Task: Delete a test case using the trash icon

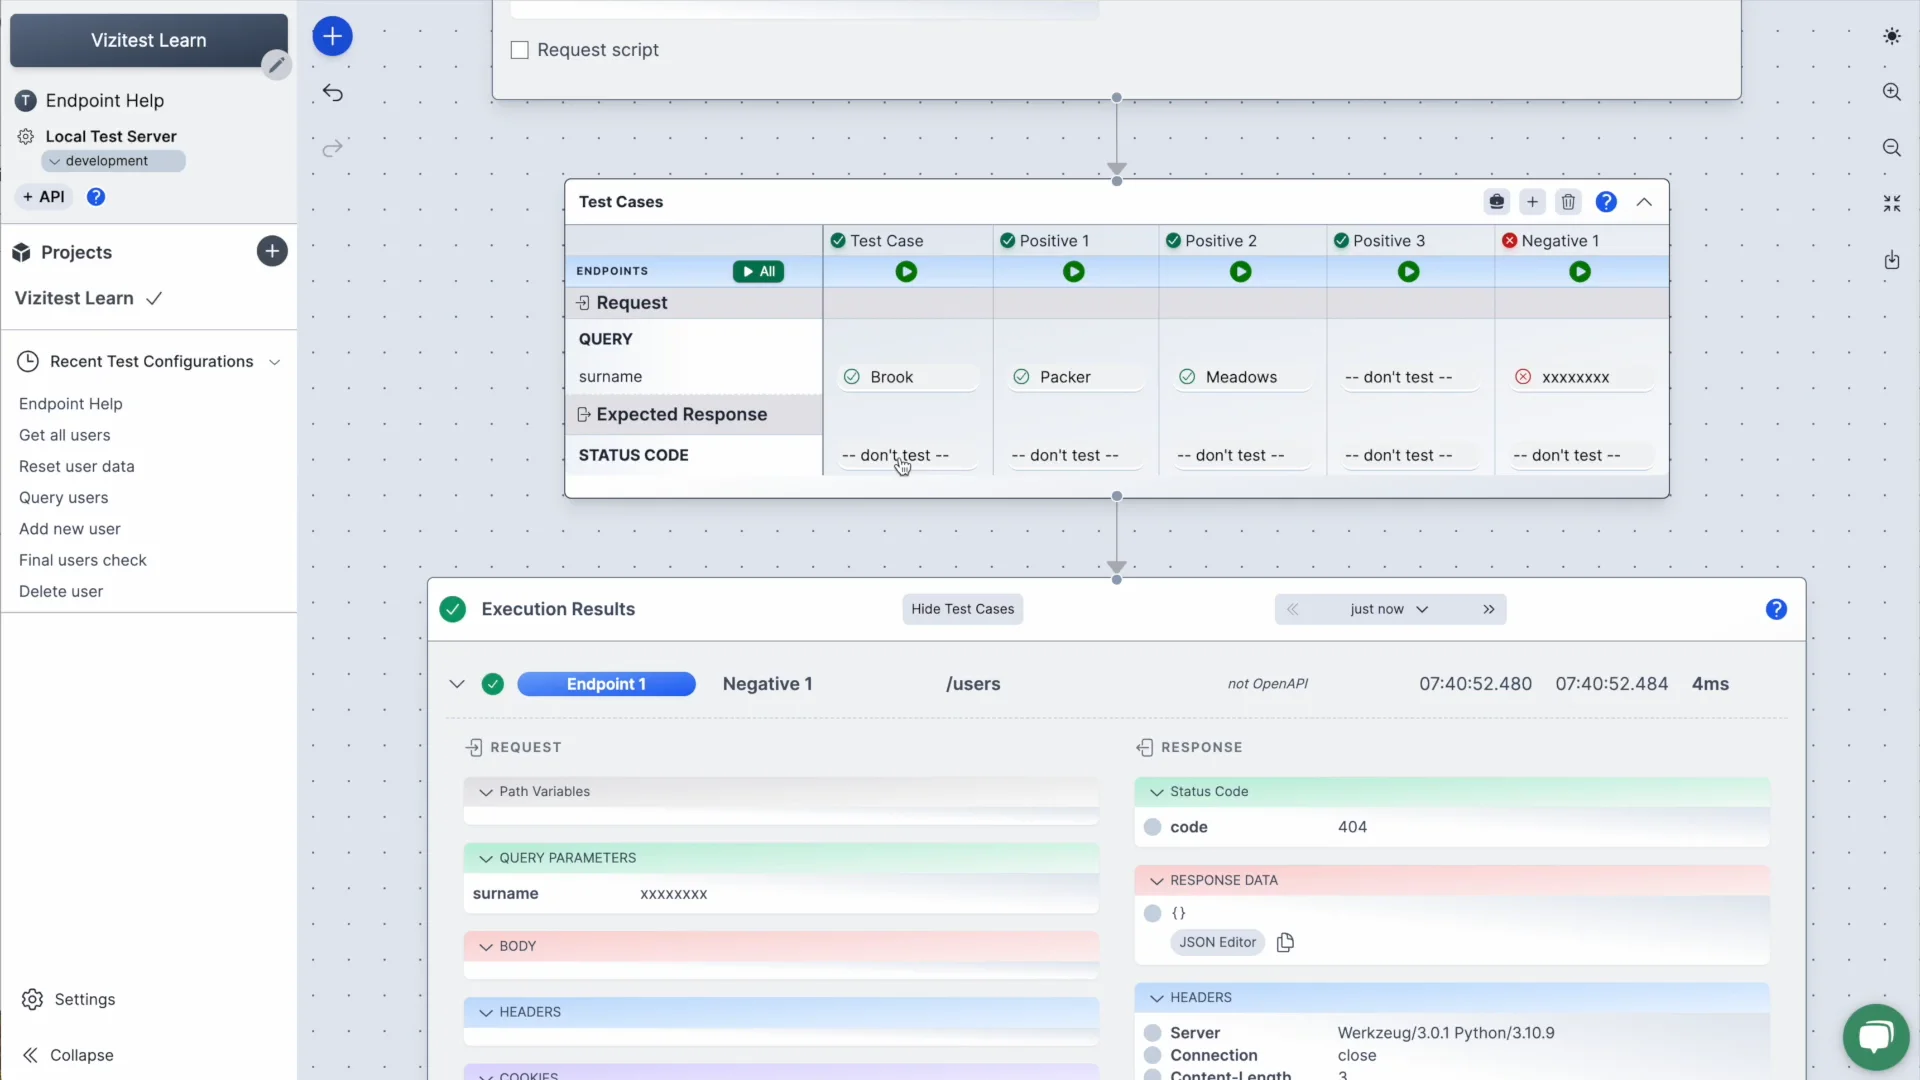Action: click(x=1569, y=202)
